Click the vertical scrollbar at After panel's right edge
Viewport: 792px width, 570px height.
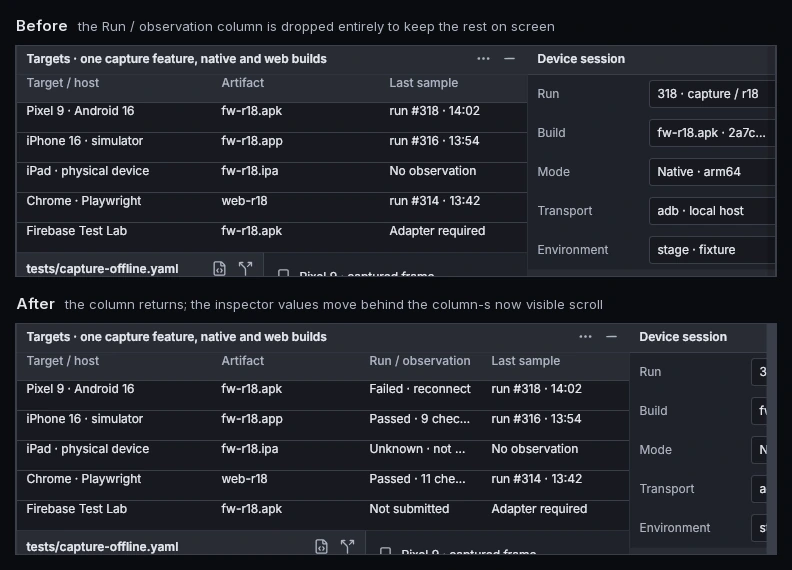[x=771, y=439]
